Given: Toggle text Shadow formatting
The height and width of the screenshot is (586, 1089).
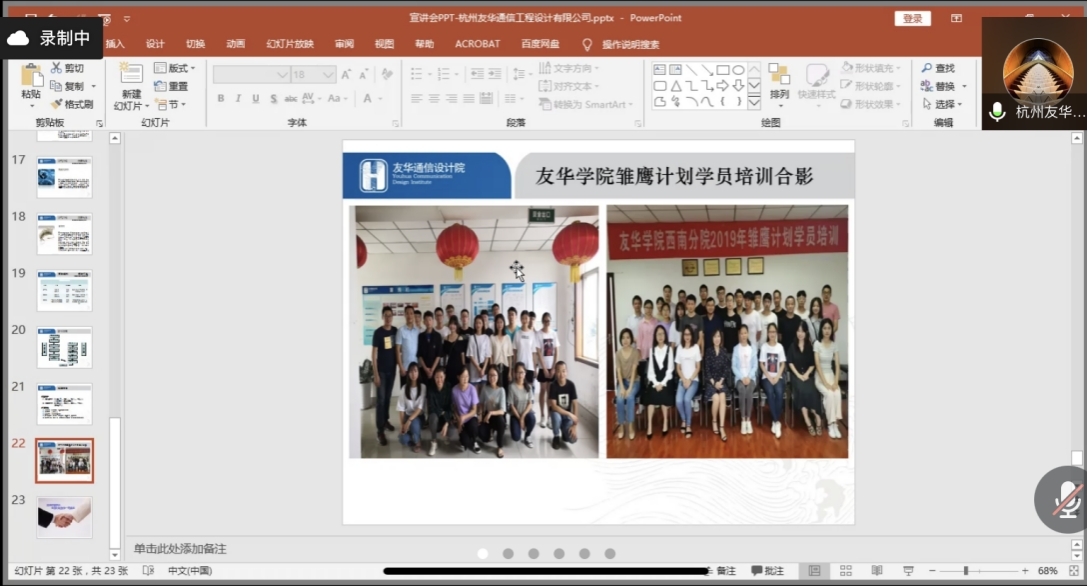Looking at the screenshot, I should click(274, 99).
